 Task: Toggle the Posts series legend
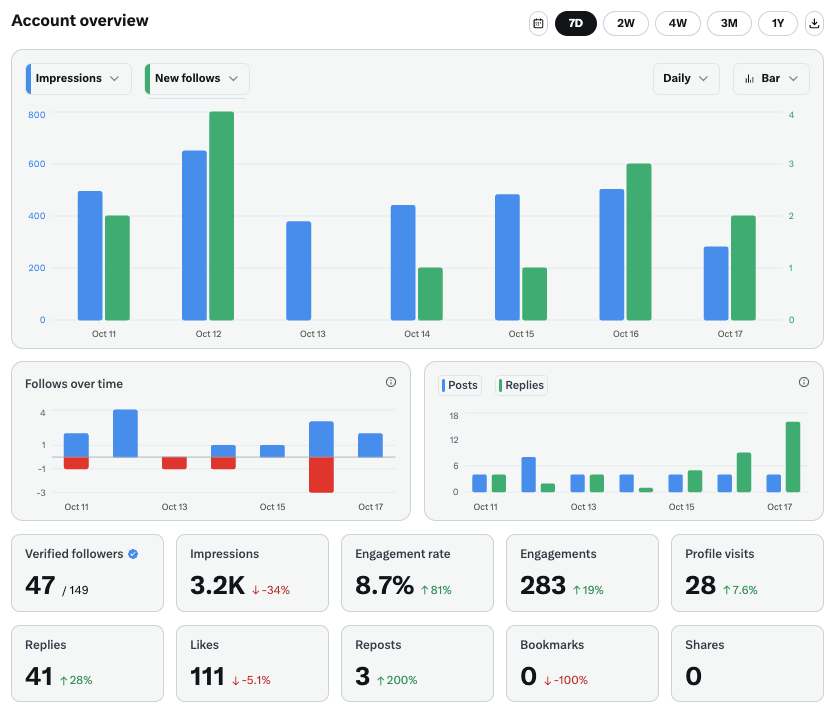[x=460, y=385]
